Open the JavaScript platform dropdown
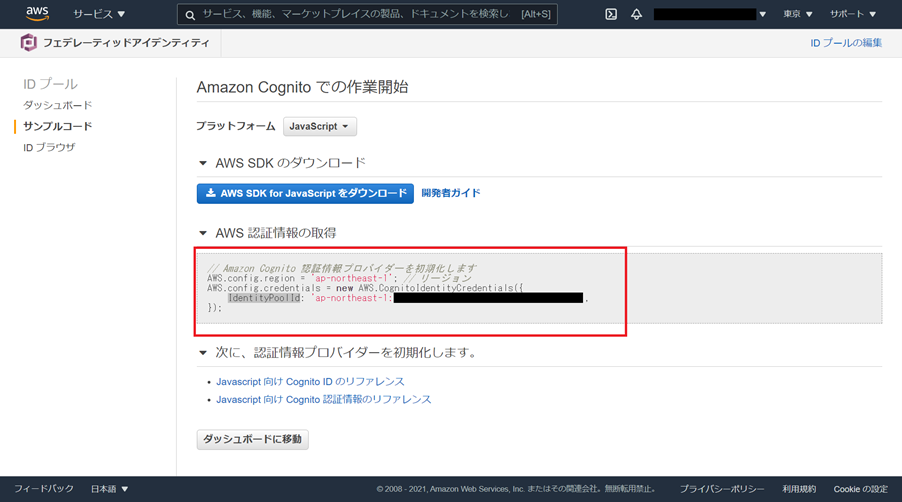The width and height of the screenshot is (902, 502). [320, 127]
